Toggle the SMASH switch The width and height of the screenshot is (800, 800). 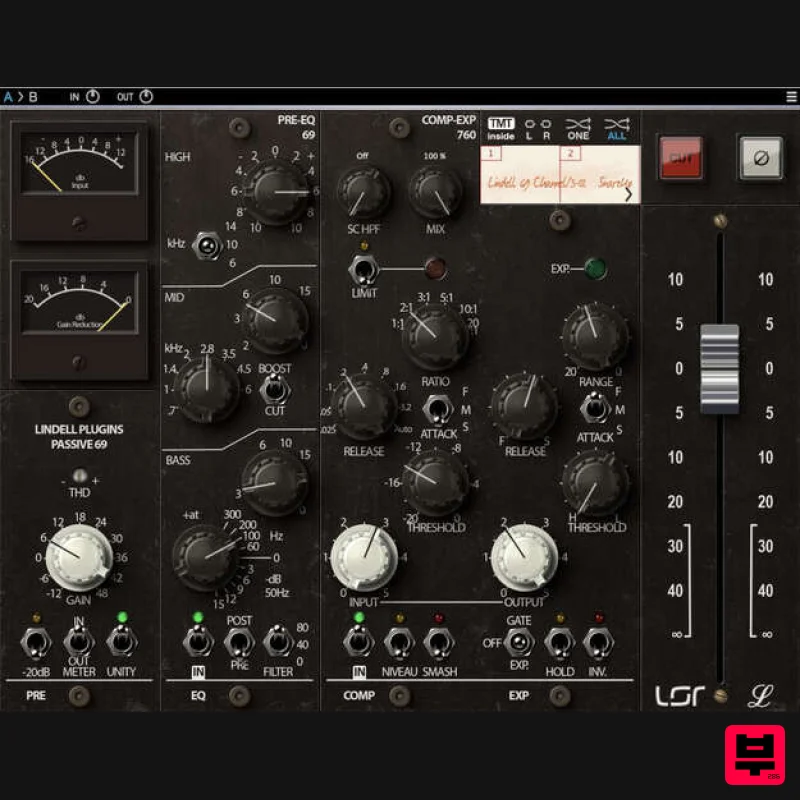(439, 644)
